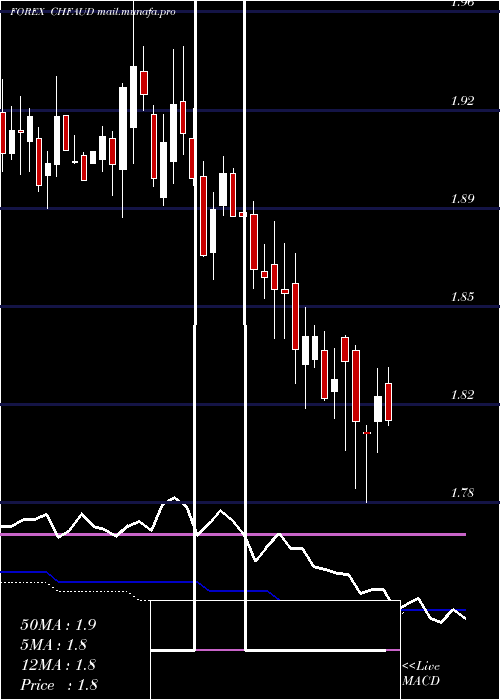Click the 'Price : 1.8' legend value
Screen dimensions: 500x700
59,685
